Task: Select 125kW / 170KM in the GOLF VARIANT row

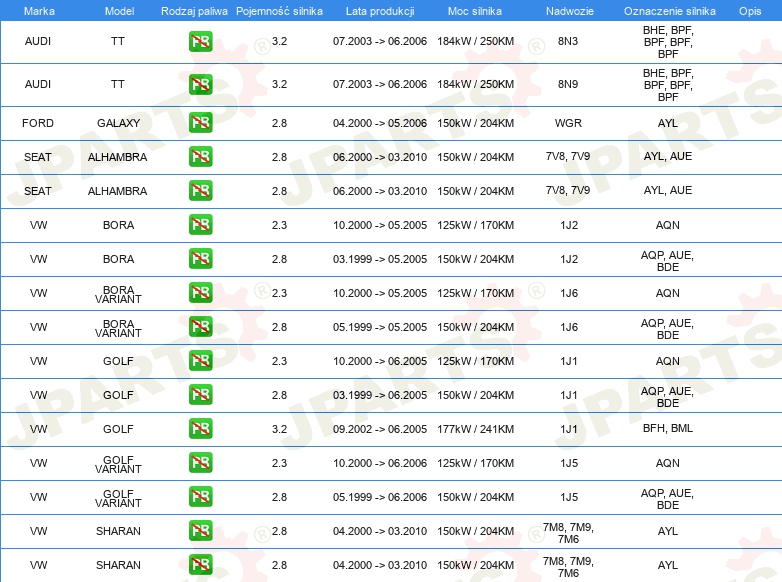Action: pyautogui.click(x=475, y=463)
